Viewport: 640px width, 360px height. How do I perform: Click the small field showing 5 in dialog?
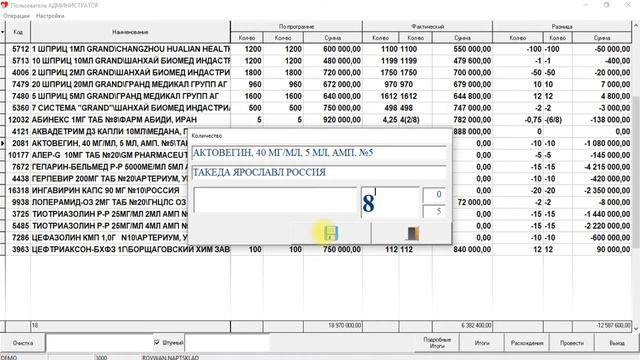pyautogui.click(x=434, y=211)
